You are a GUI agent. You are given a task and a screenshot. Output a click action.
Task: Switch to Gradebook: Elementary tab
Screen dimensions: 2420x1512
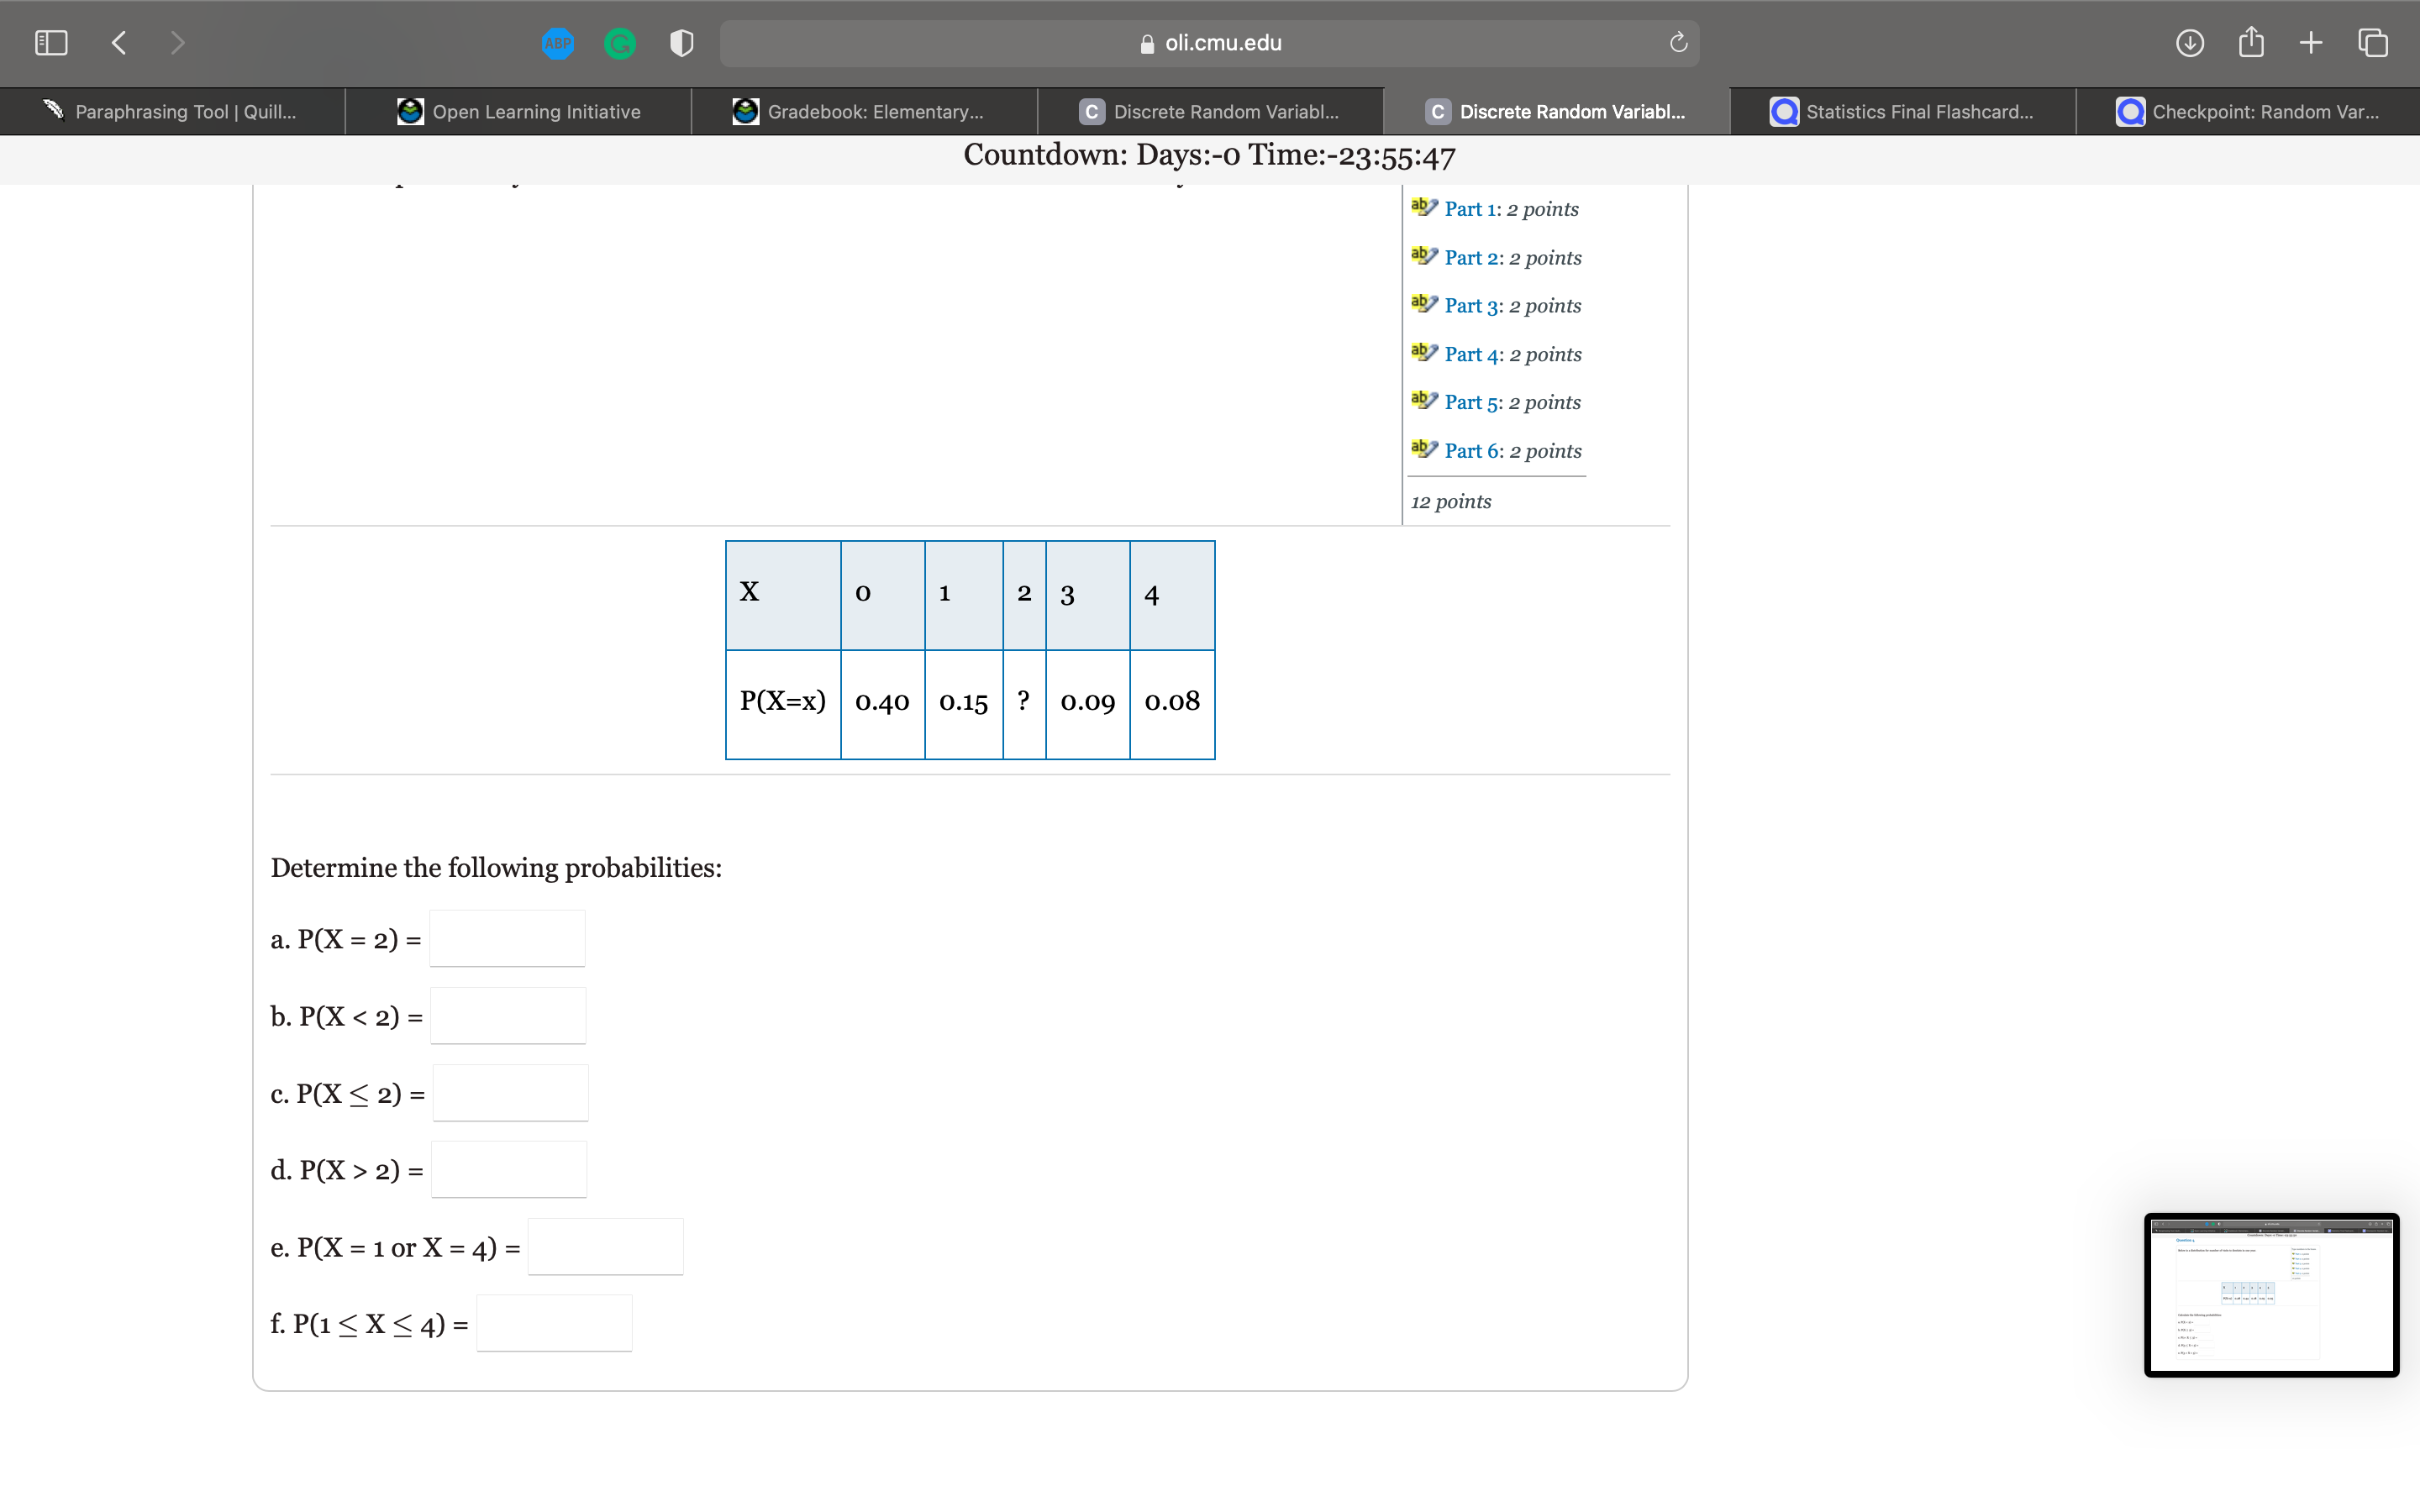(863, 112)
